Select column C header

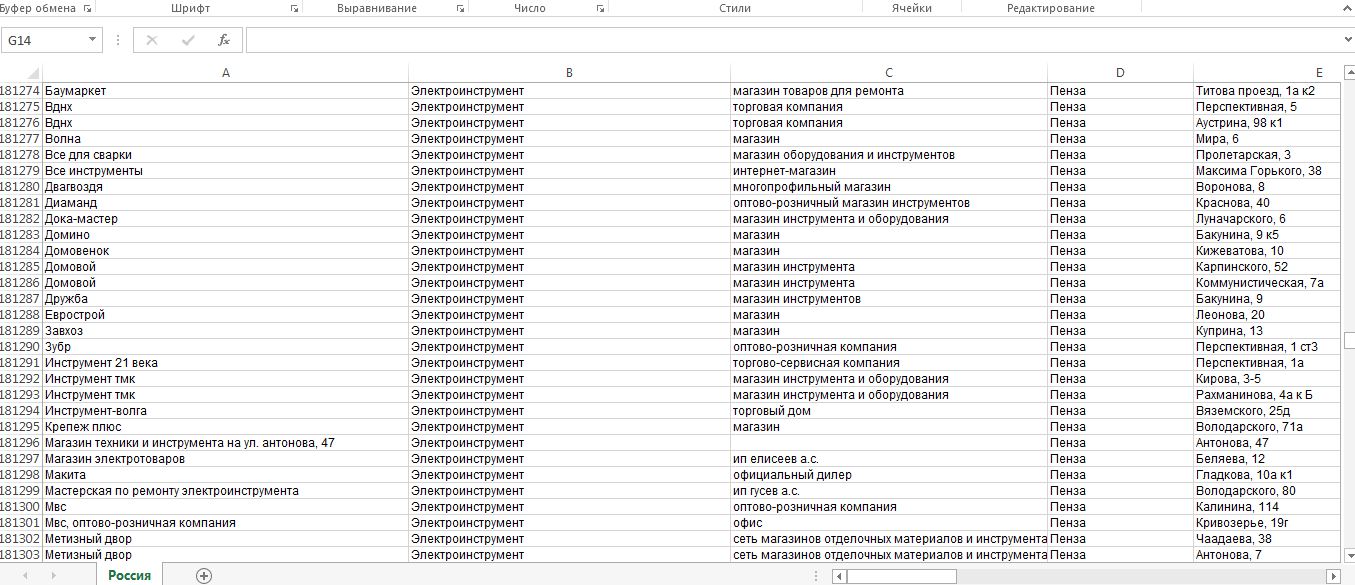[x=888, y=73]
